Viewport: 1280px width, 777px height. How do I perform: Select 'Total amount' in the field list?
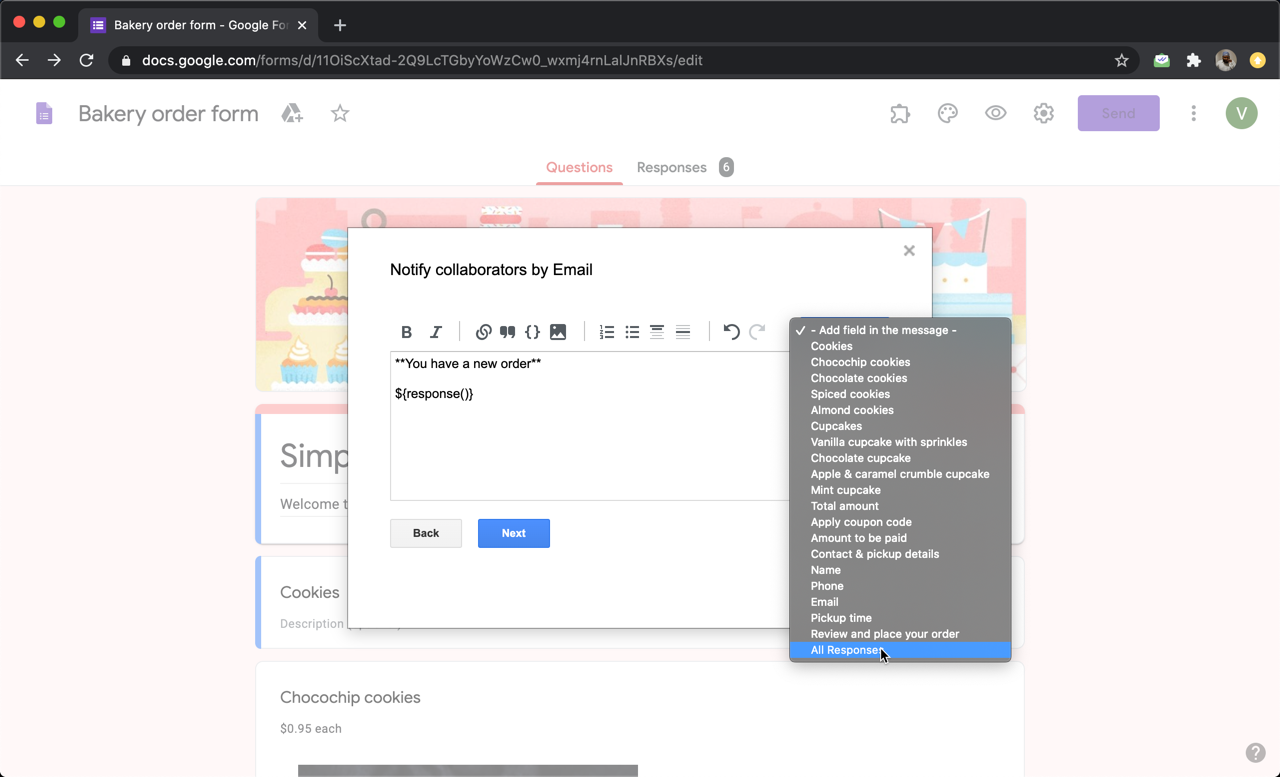(845, 506)
